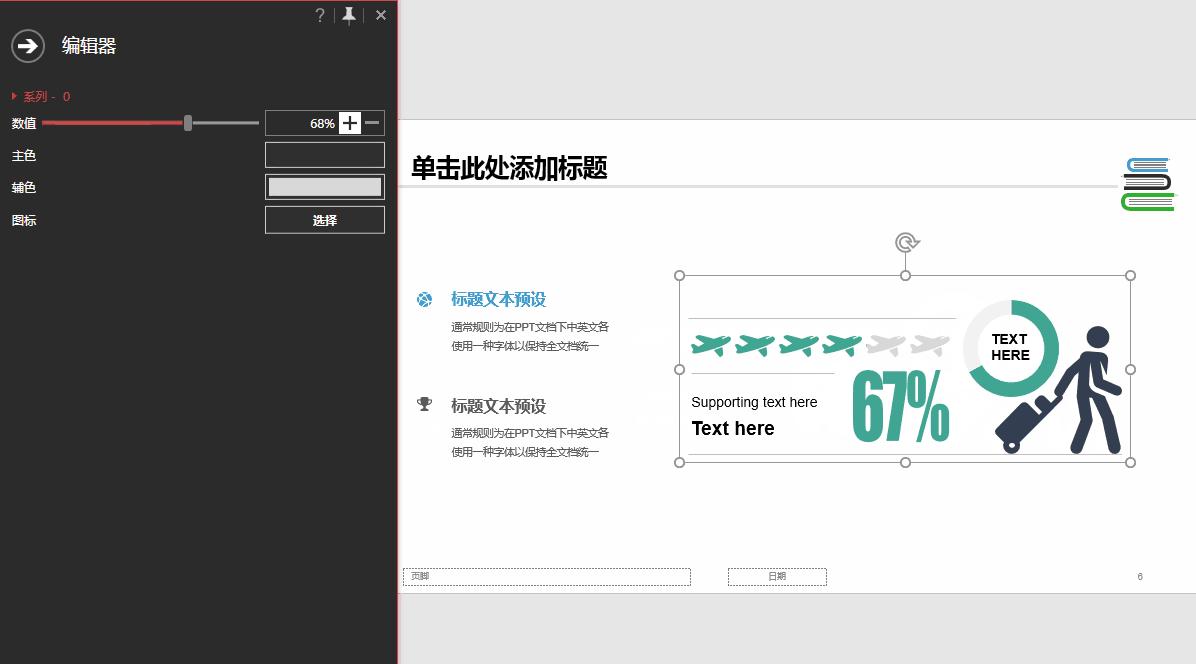Click the 选择 button to pick an icon
This screenshot has width=1196, height=664.
tap(324, 219)
